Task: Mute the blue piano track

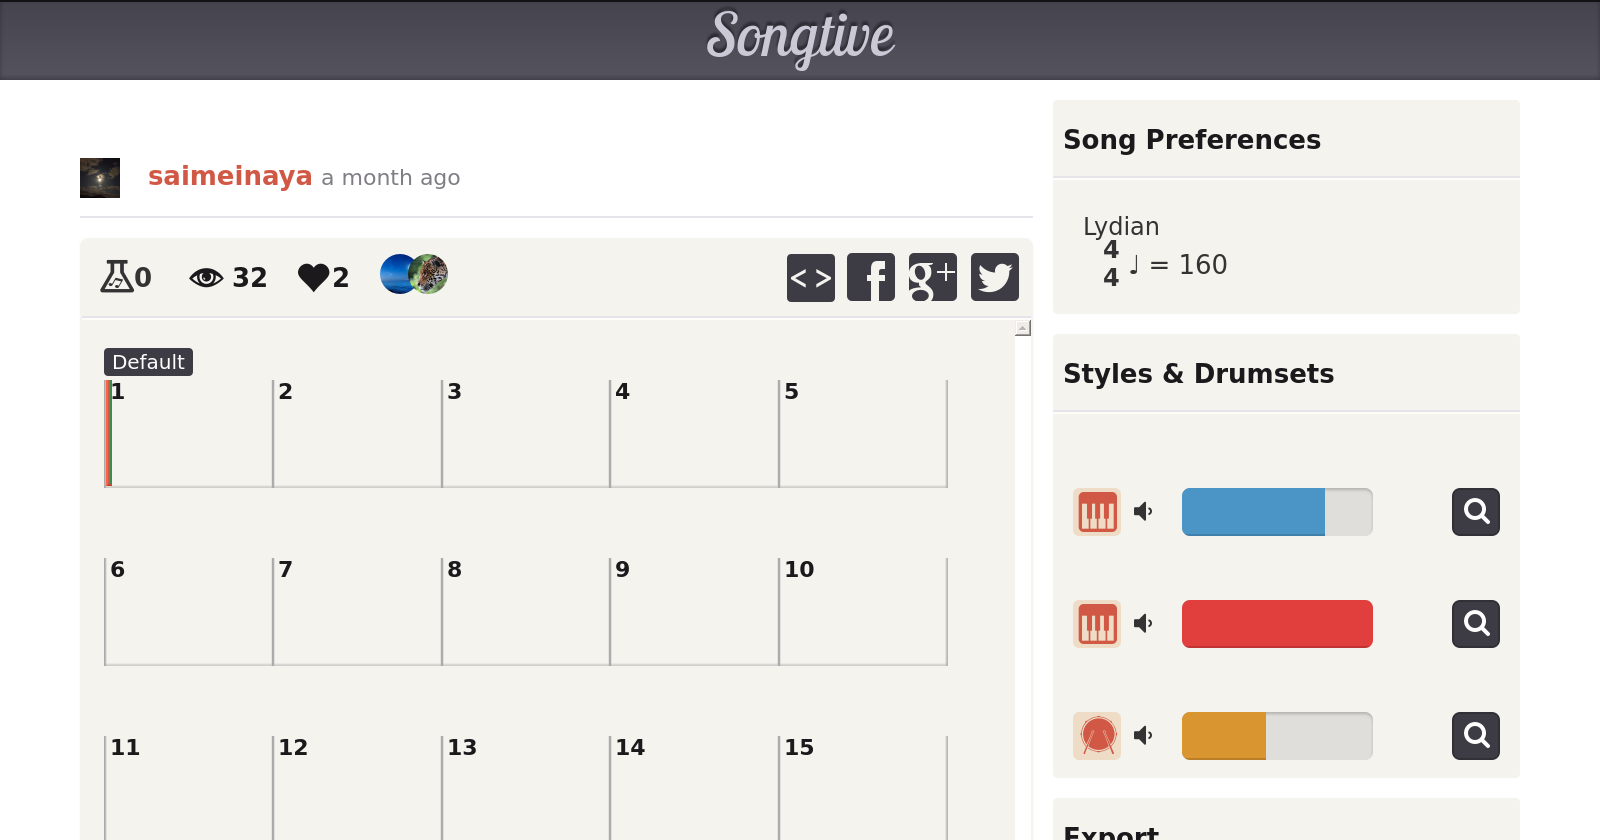Action: click(1143, 512)
